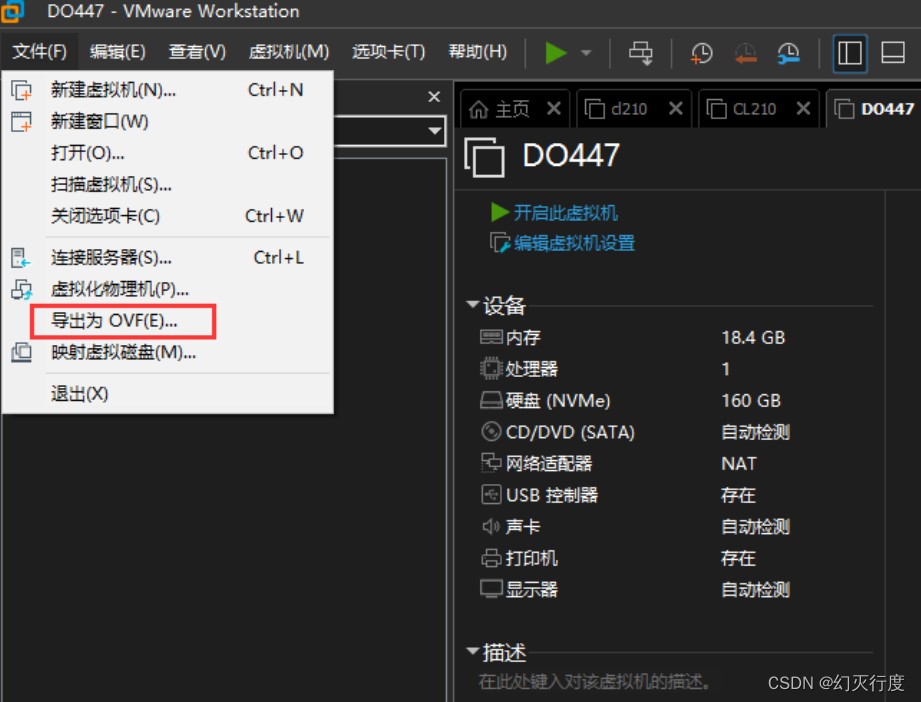The height and width of the screenshot is (702, 921).
Task: Select the USB 控制器 device row
Action: point(675,495)
